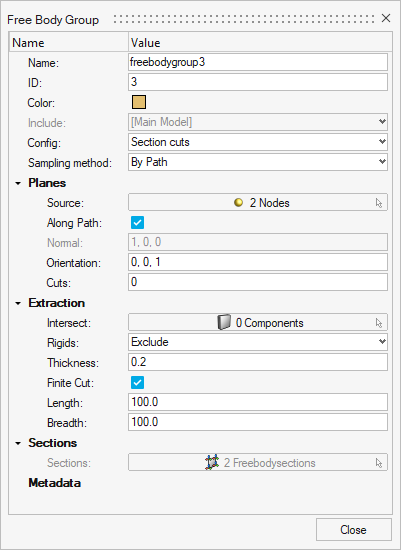Click the Name field containing freebodygroup3

(x=258, y=62)
